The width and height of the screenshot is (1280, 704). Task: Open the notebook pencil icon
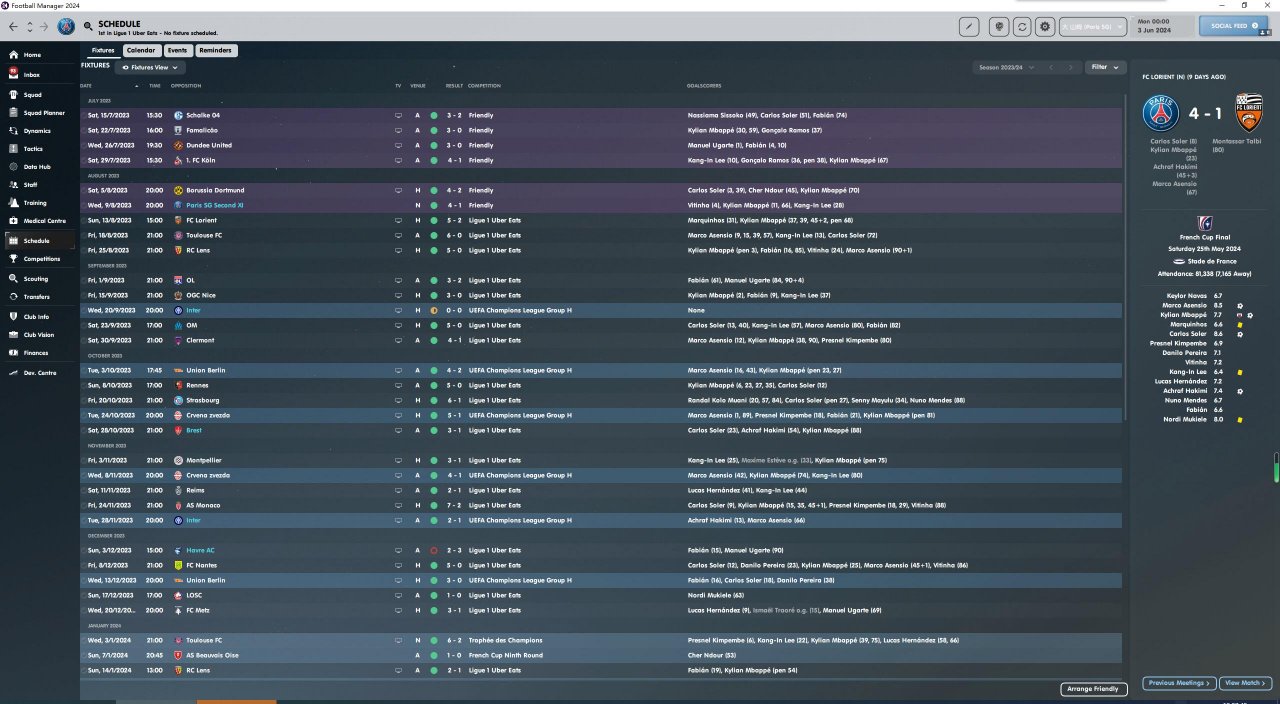968,27
